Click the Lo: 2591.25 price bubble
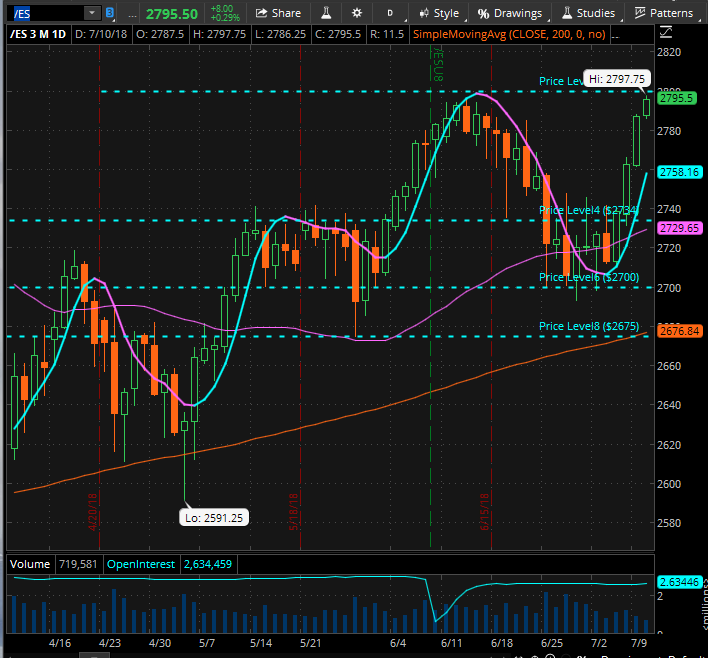Screen dimensions: 708x658 pos(214,518)
